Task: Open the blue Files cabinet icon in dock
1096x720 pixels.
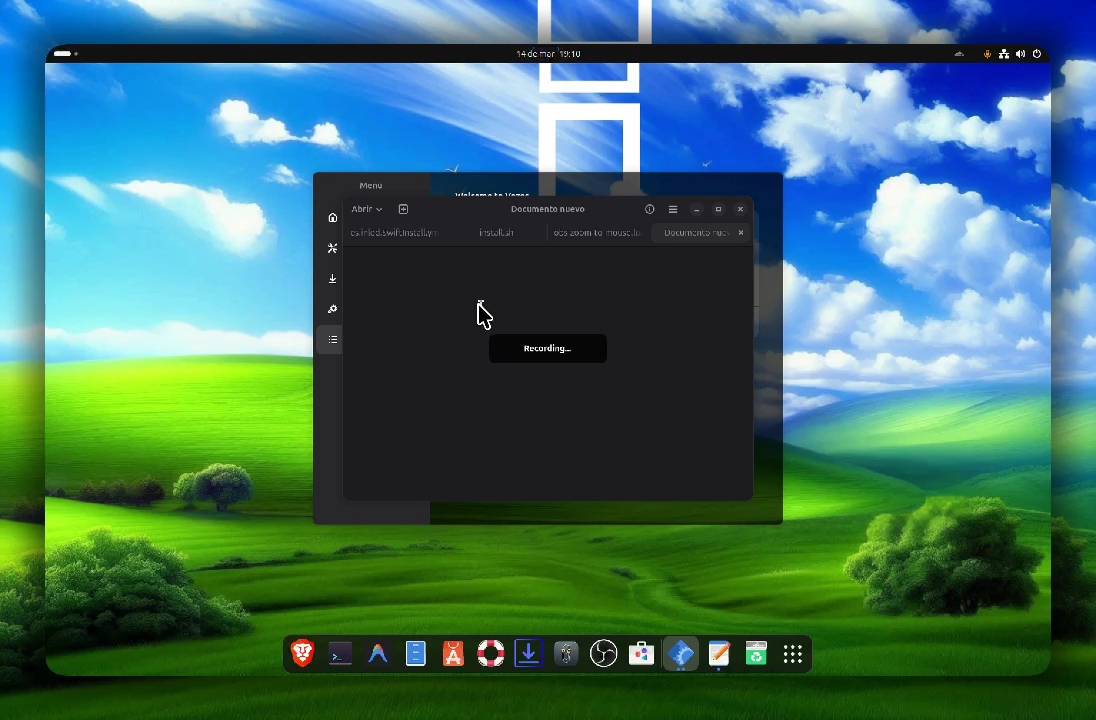Action: [416, 654]
